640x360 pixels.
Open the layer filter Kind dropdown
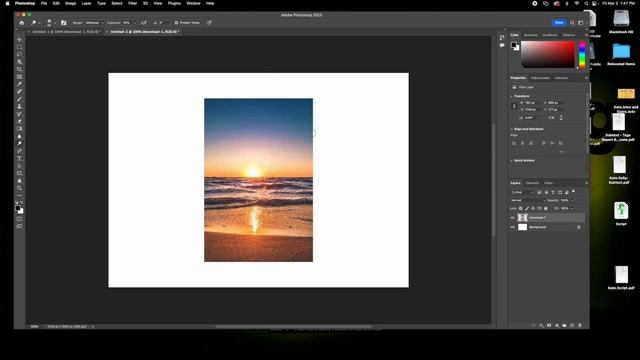(x=522, y=192)
